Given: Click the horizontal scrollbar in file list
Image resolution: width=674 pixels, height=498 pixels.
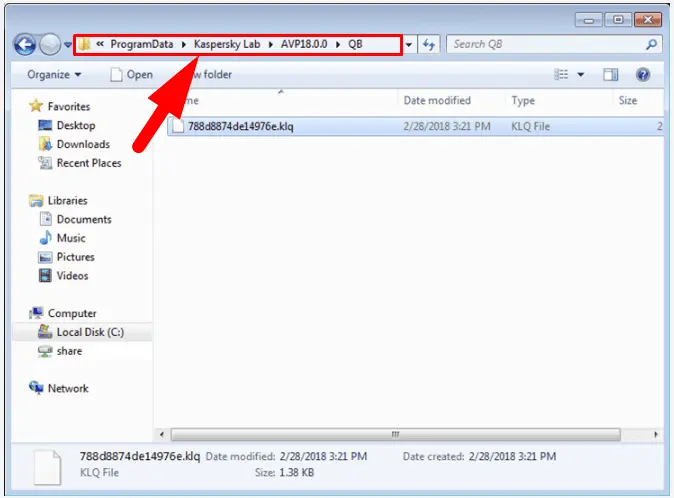Looking at the screenshot, I should tap(396, 435).
